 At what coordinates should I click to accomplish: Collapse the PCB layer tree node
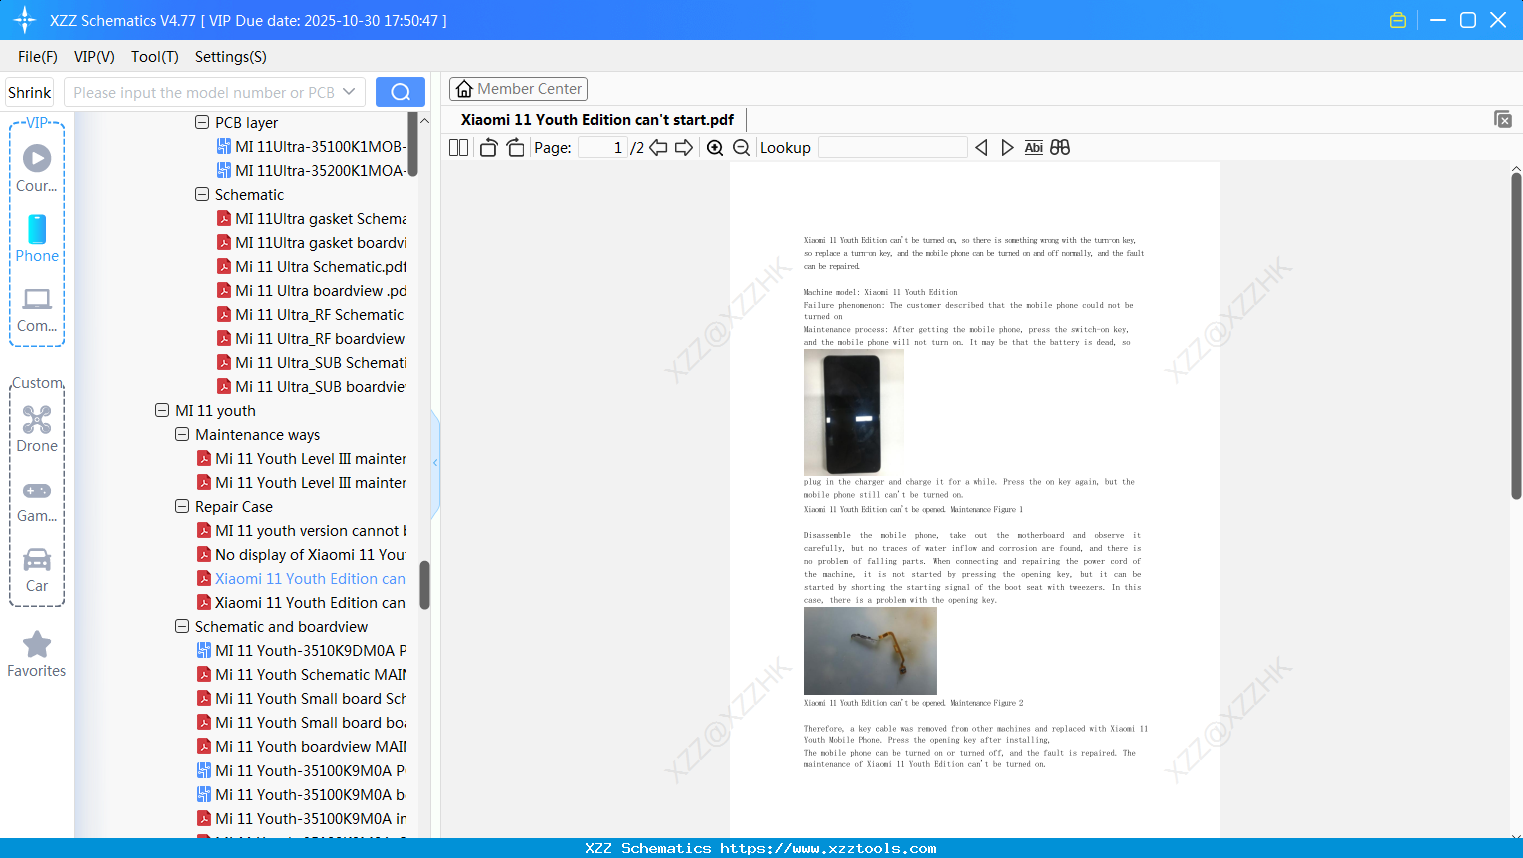pyautogui.click(x=202, y=122)
